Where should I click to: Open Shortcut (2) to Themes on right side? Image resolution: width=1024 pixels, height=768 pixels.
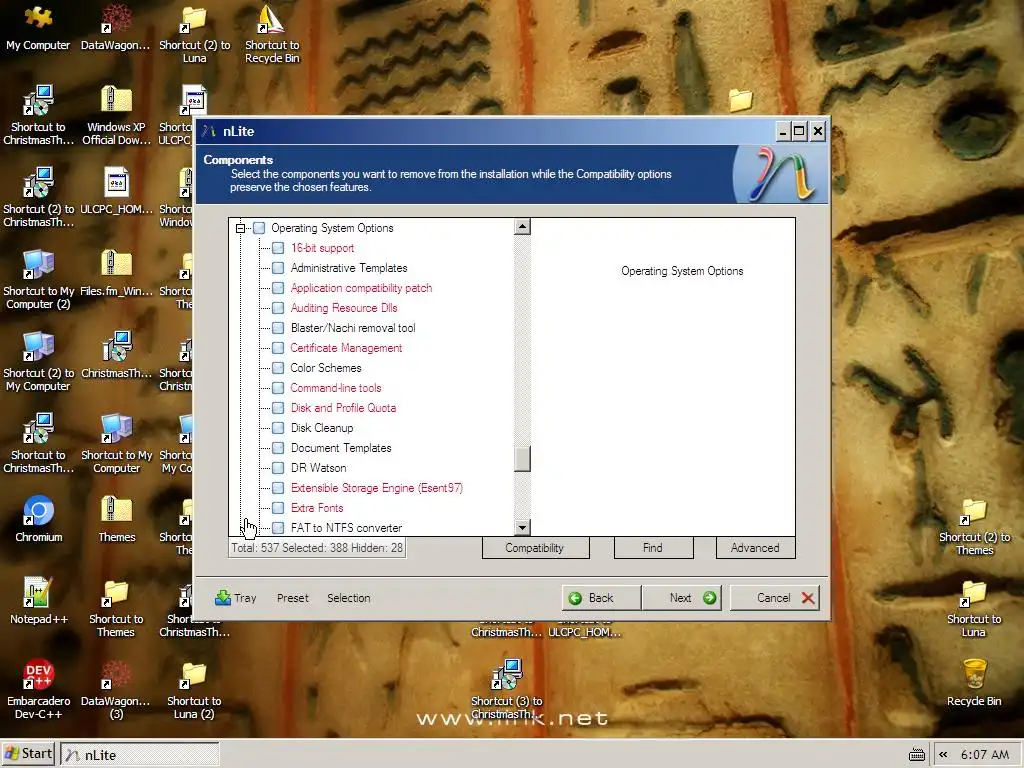974,526
